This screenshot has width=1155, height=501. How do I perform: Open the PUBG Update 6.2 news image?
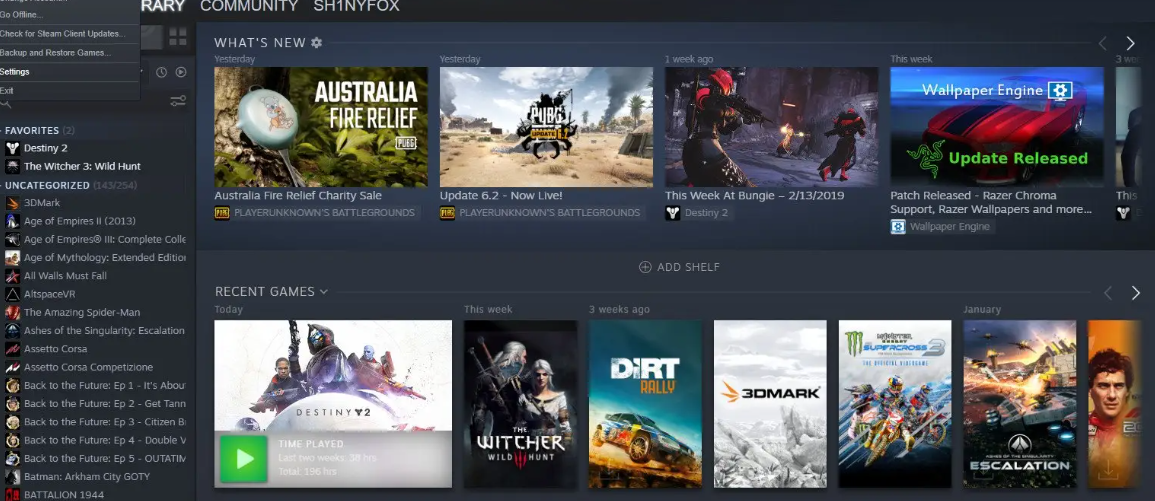tap(546, 127)
